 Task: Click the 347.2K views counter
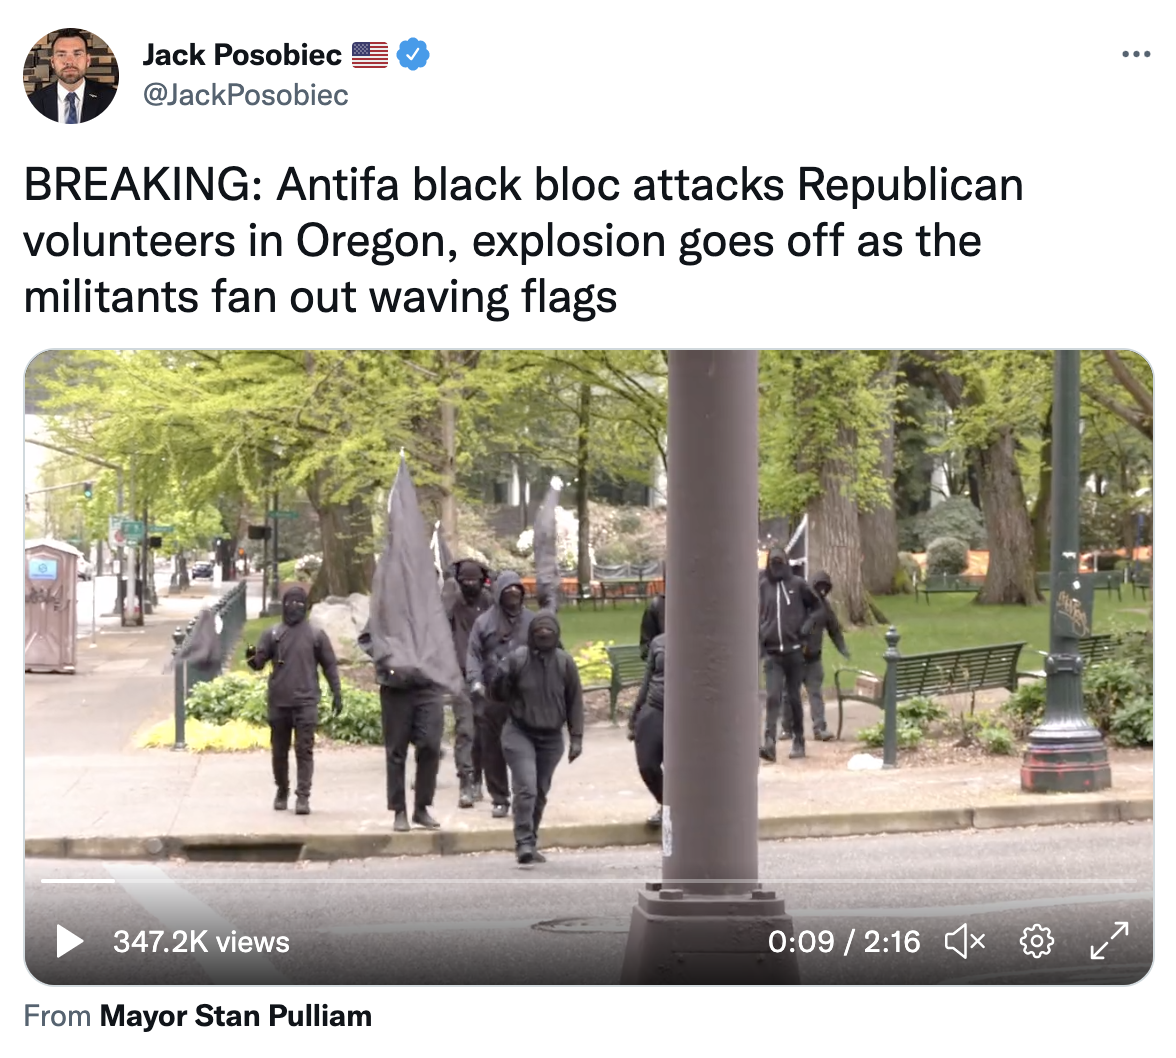[201, 942]
